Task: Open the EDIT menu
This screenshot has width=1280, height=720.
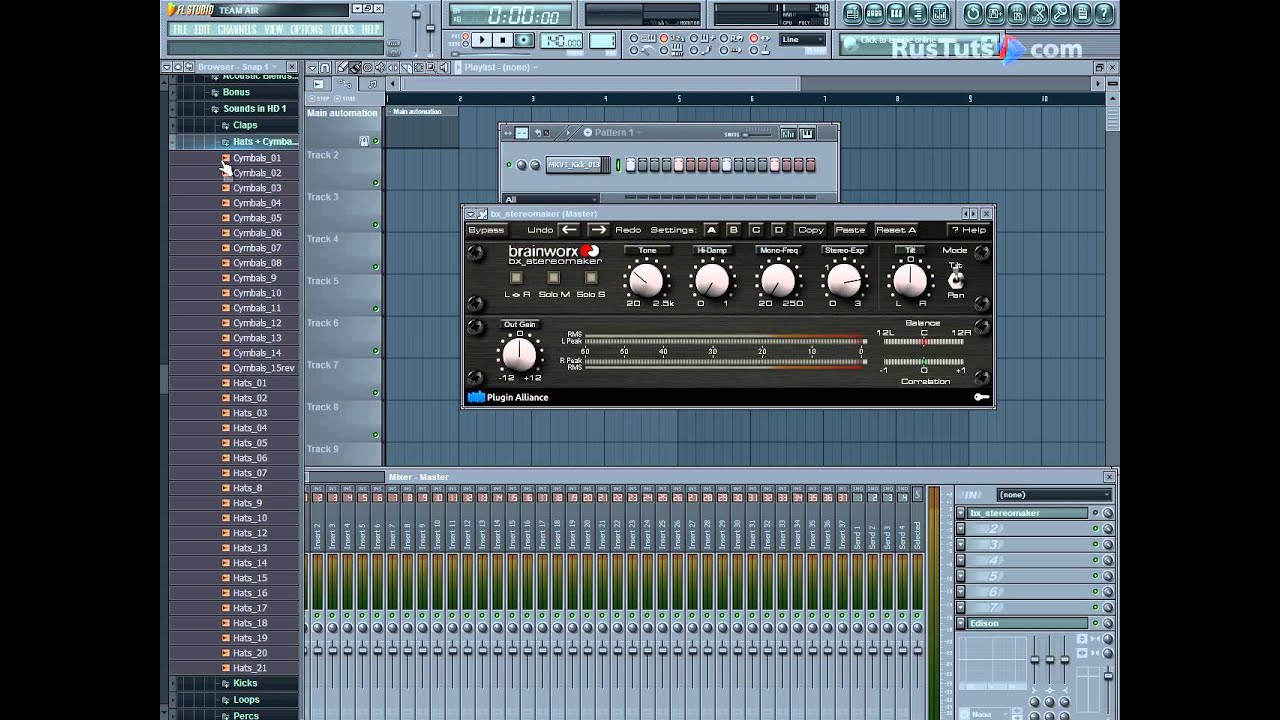Action: [x=203, y=30]
